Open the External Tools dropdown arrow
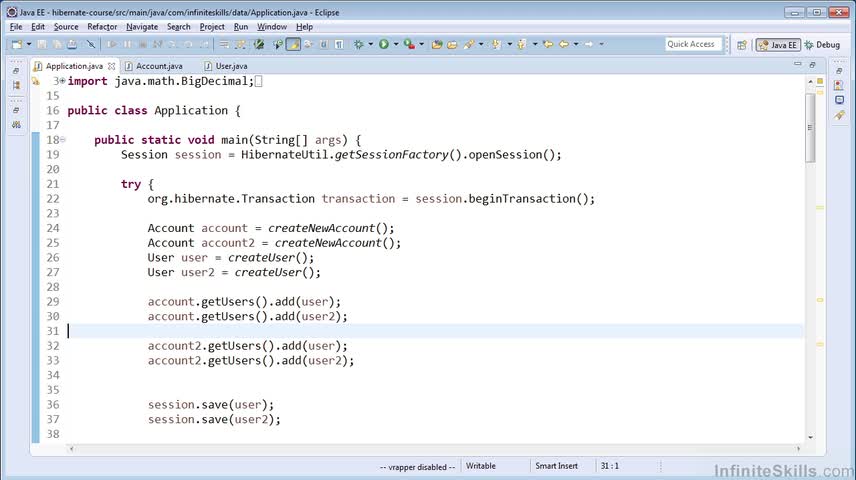Image resolution: width=856 pixels, height=480 pixels. point(421,44)
